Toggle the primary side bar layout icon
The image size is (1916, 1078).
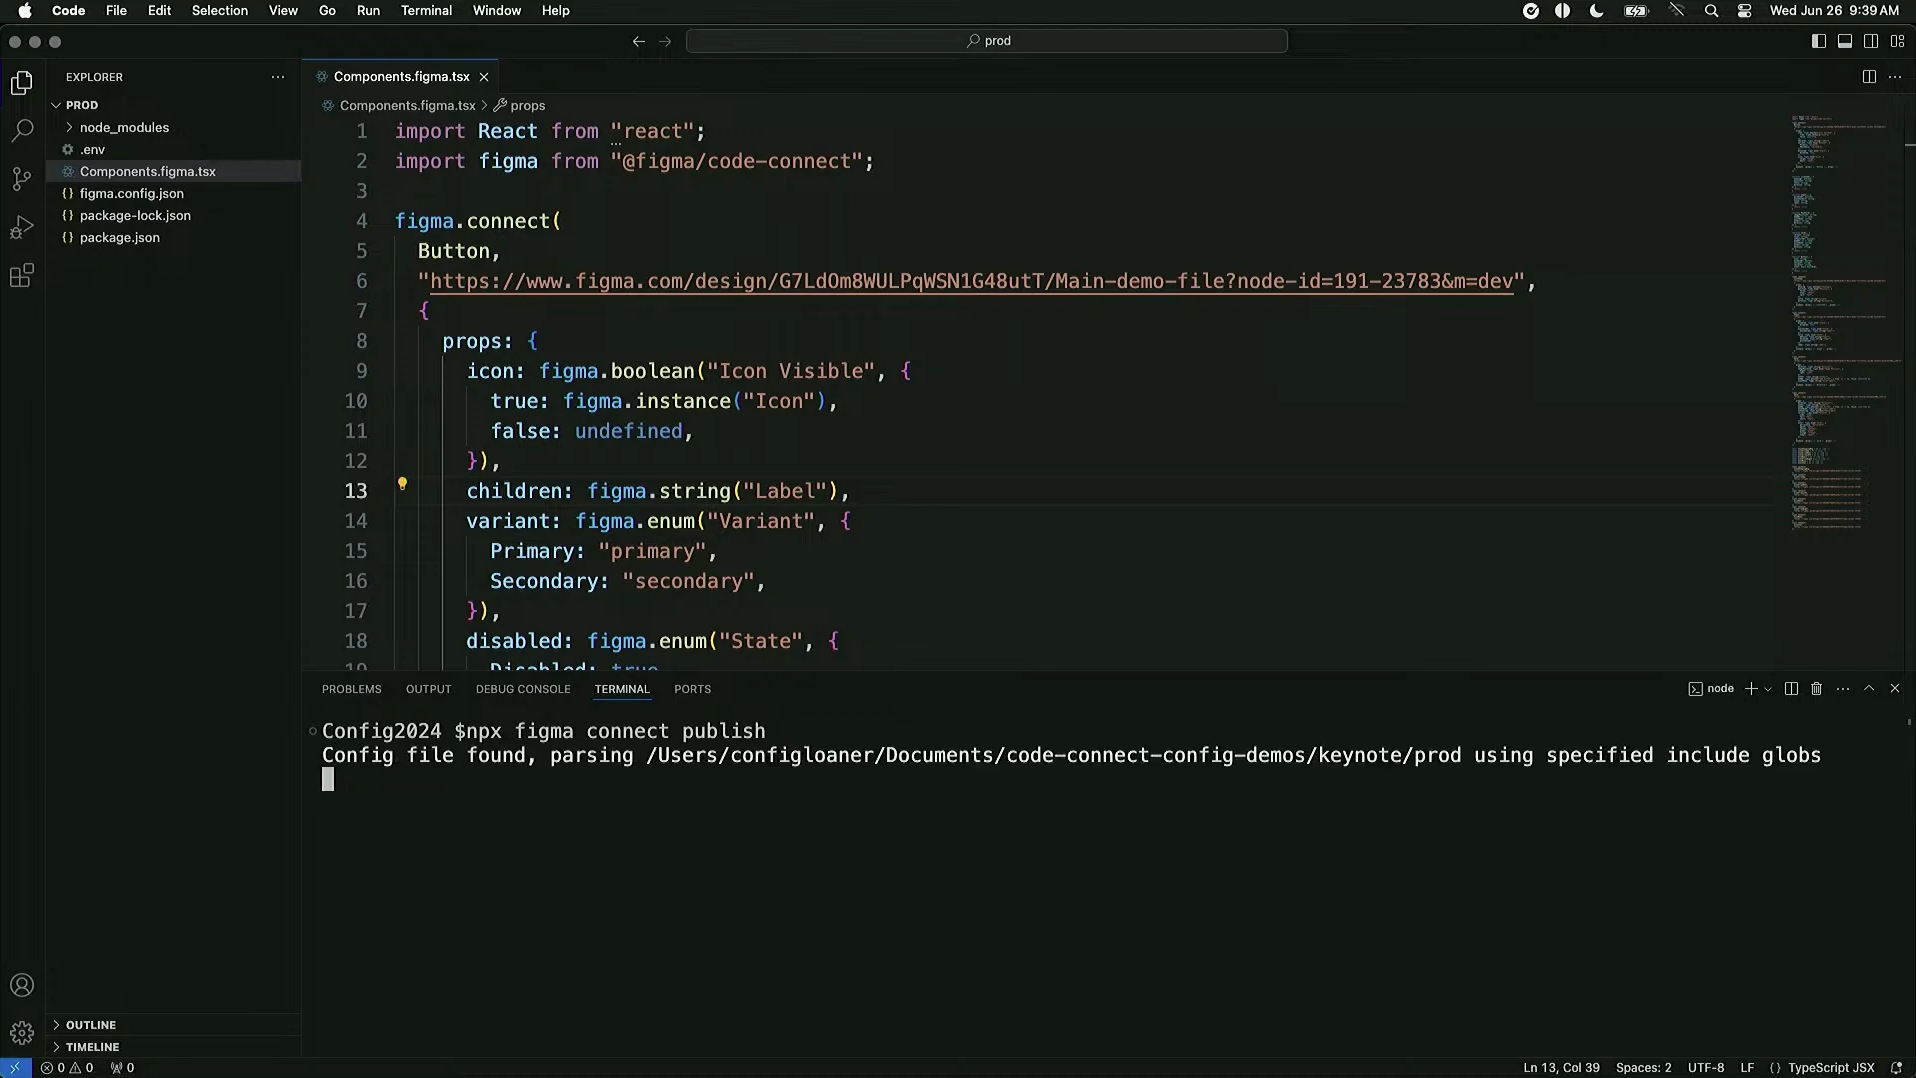click(x=1819, y=41)
